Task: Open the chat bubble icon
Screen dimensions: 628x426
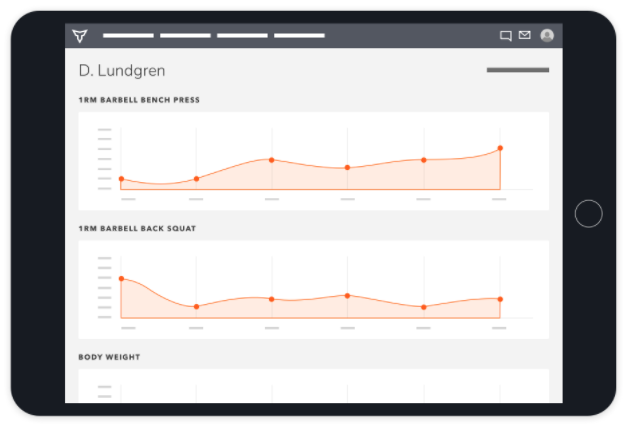Action: (x=506, y=36)
